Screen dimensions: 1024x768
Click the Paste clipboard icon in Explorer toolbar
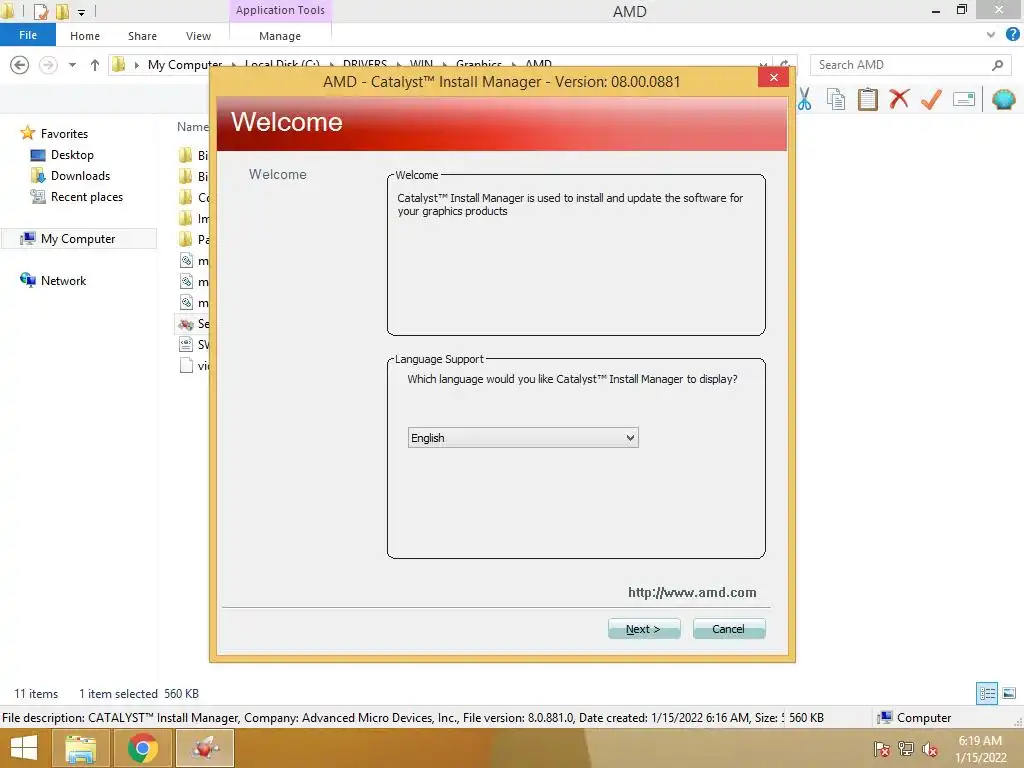point(867,99)
